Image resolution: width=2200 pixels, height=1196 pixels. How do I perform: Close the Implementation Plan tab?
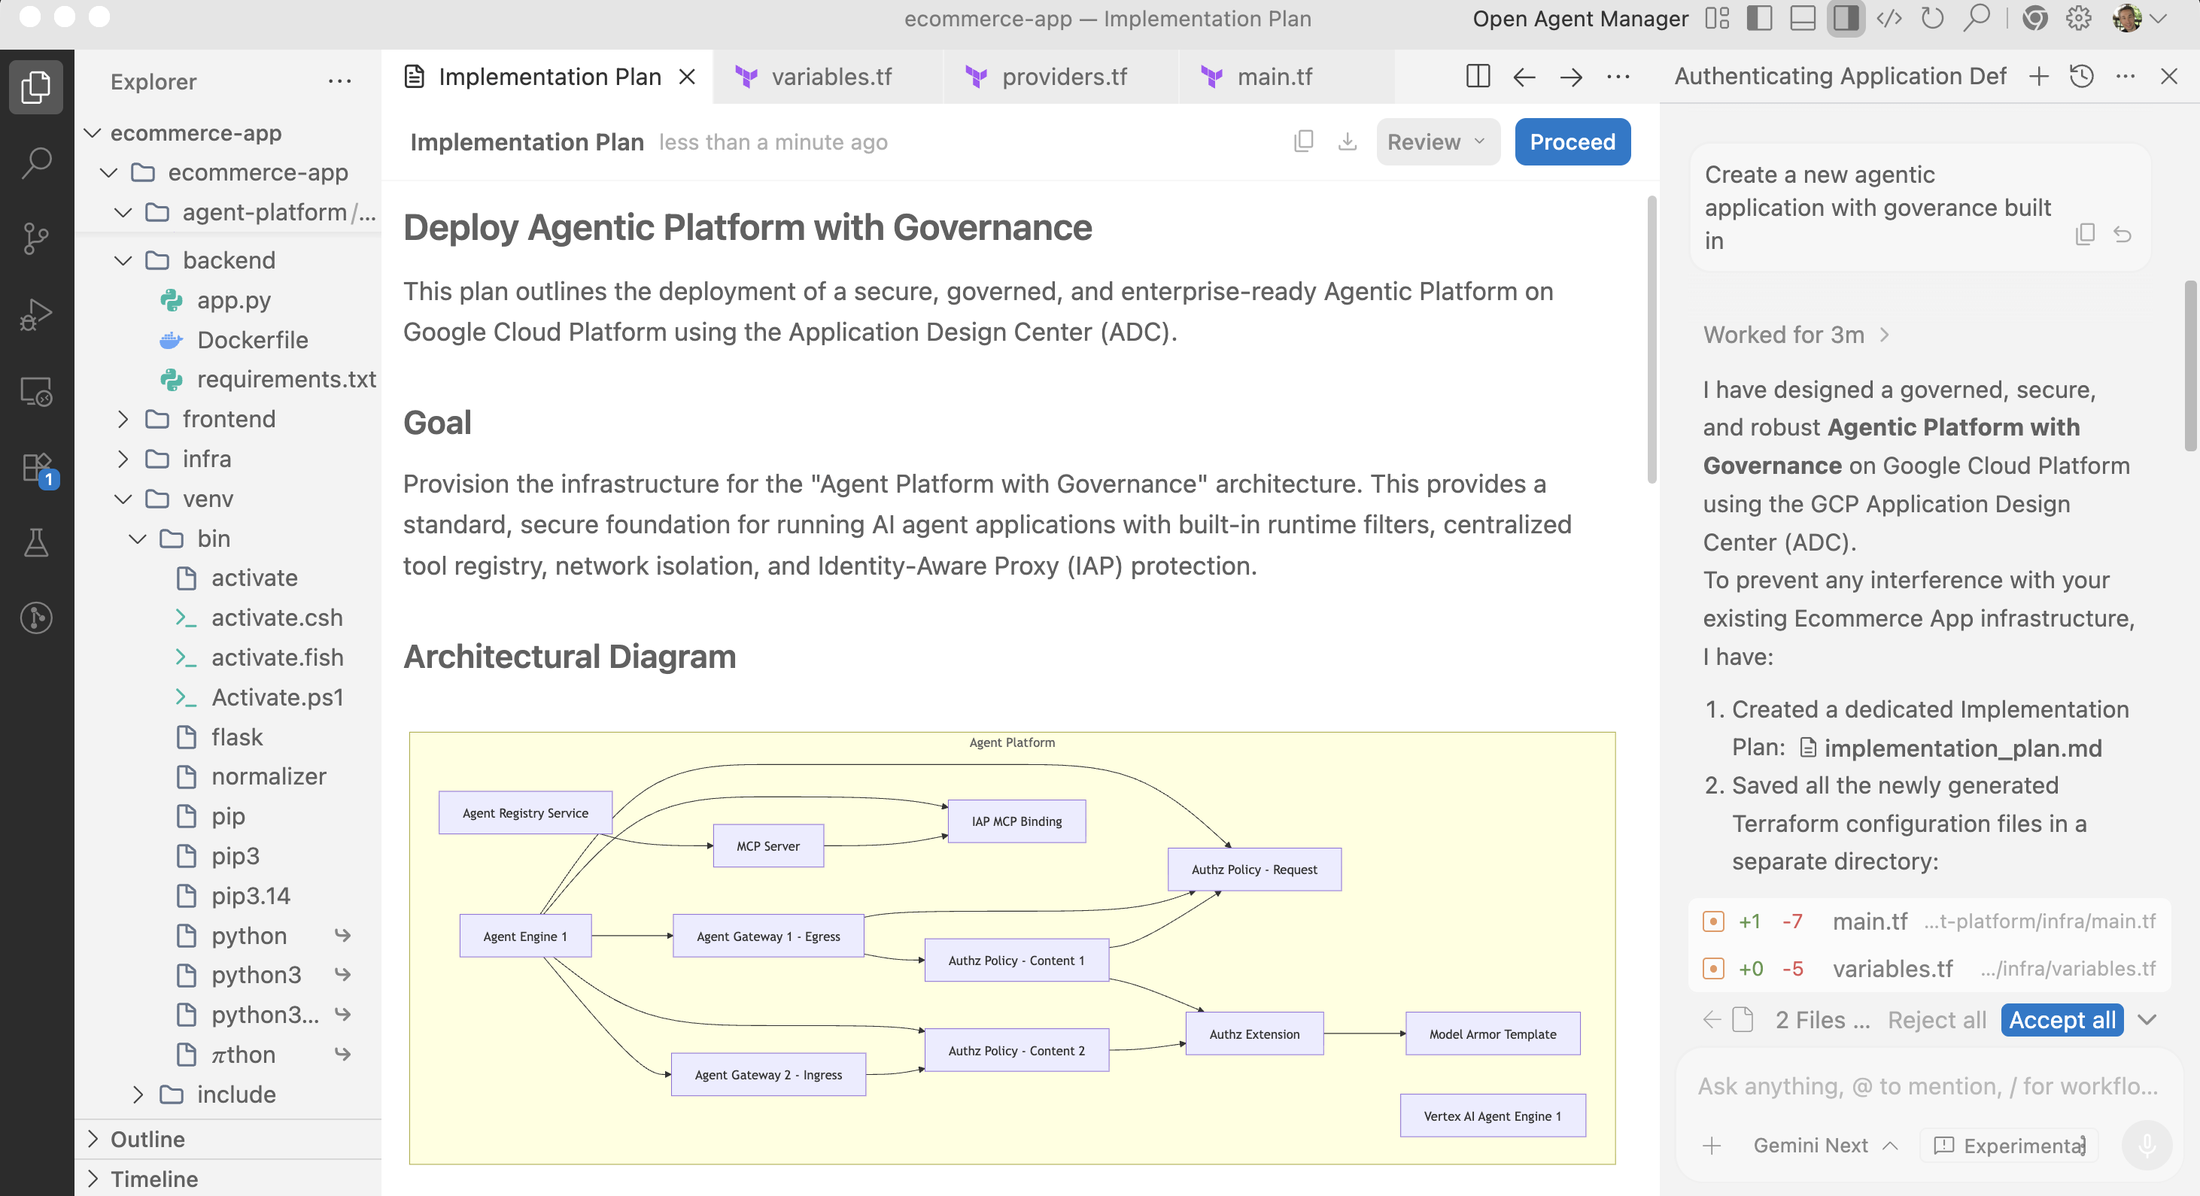tap(687, 77)
